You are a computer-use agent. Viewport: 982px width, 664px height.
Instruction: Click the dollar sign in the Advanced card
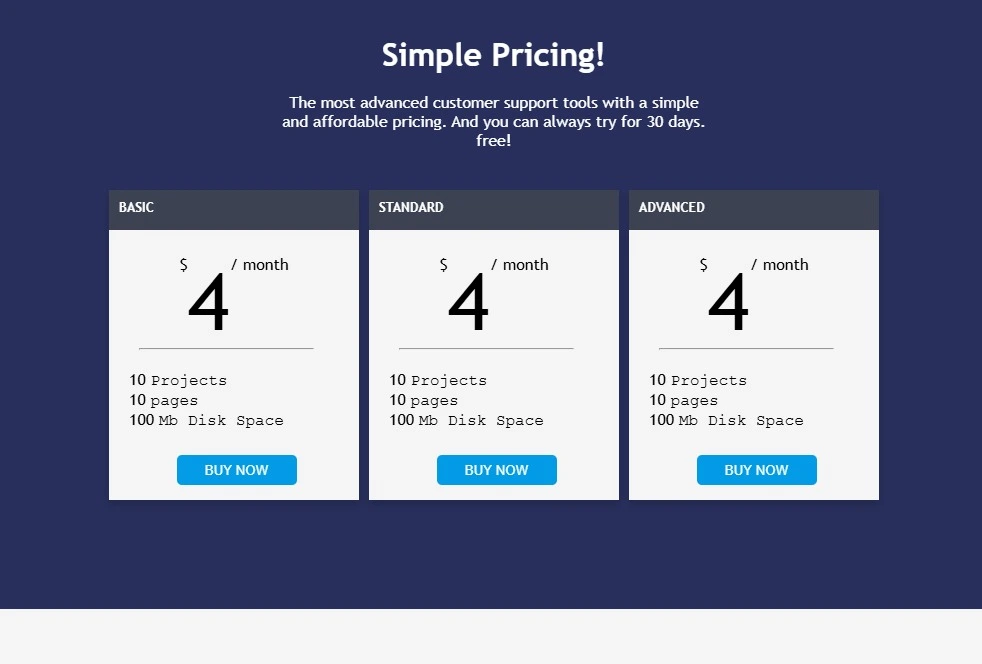coord(704,265)
